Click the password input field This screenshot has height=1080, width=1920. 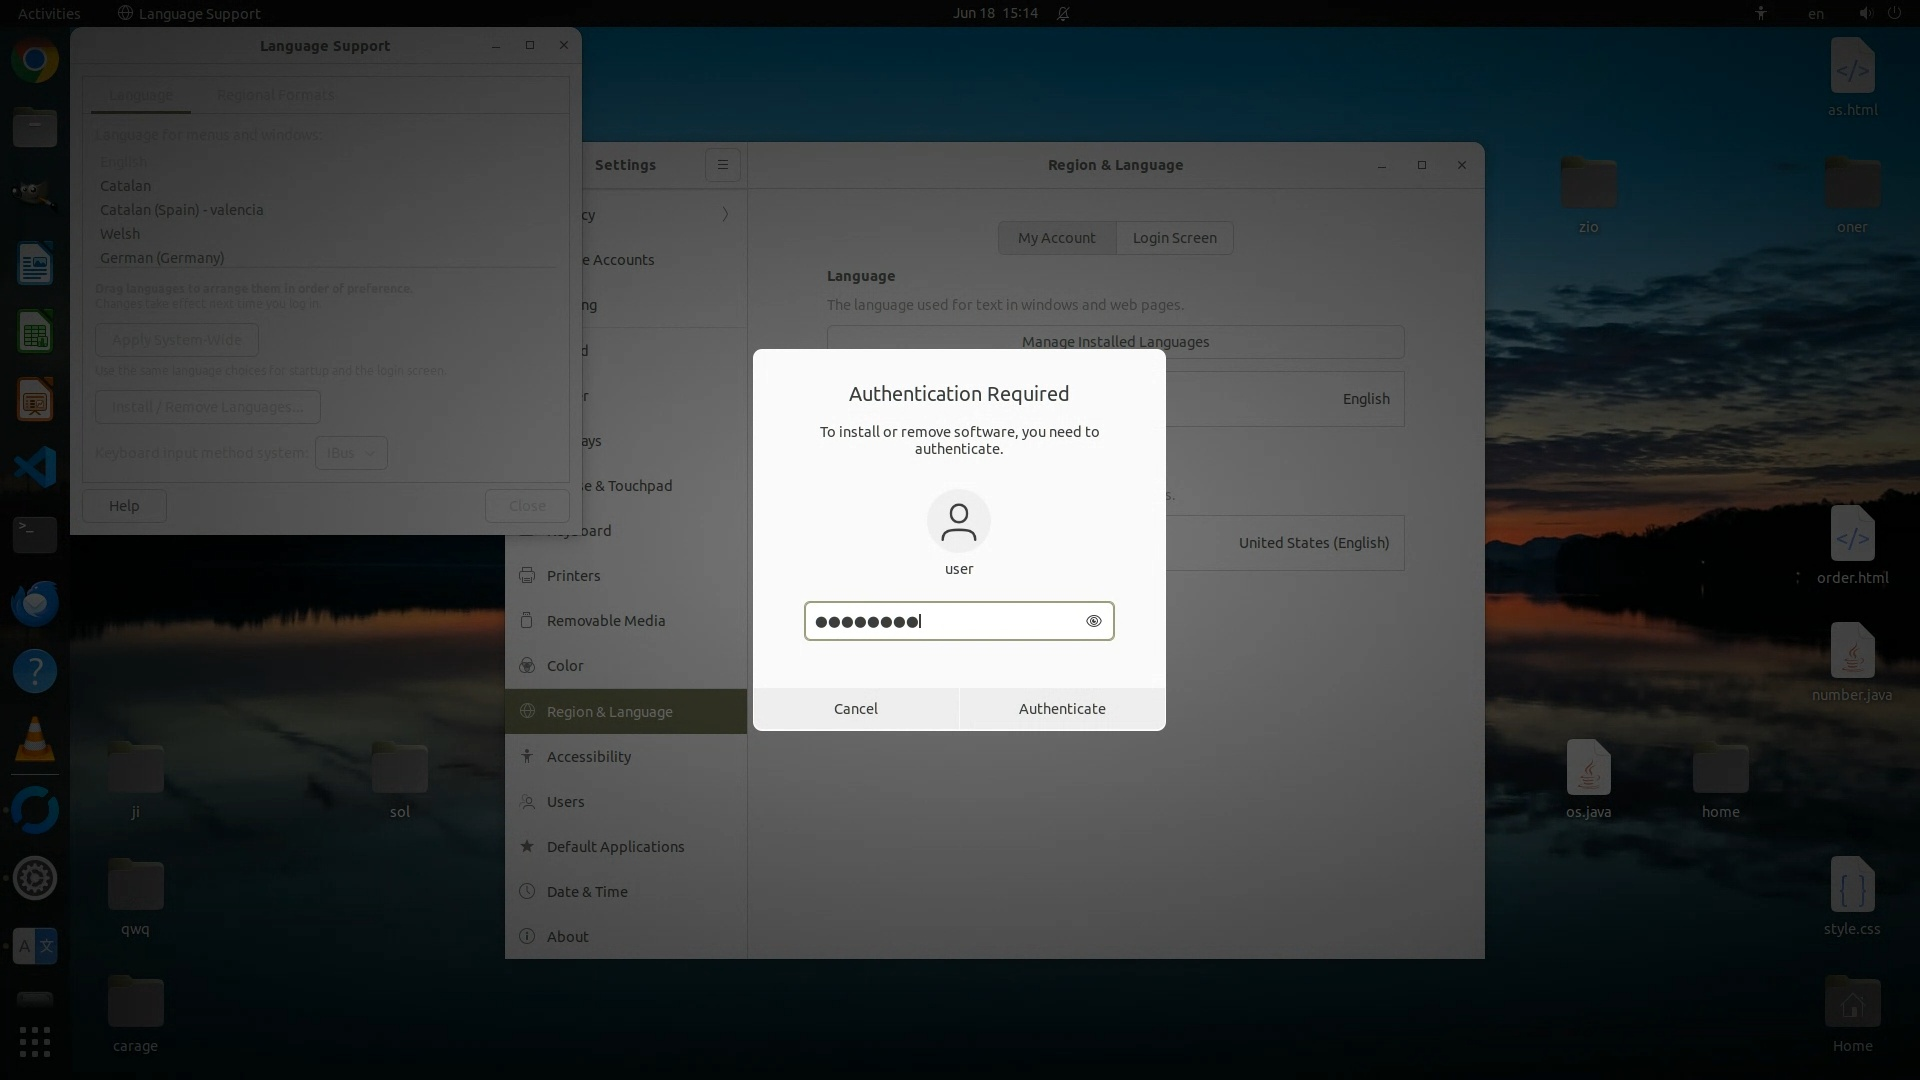[x=945, y=621]
